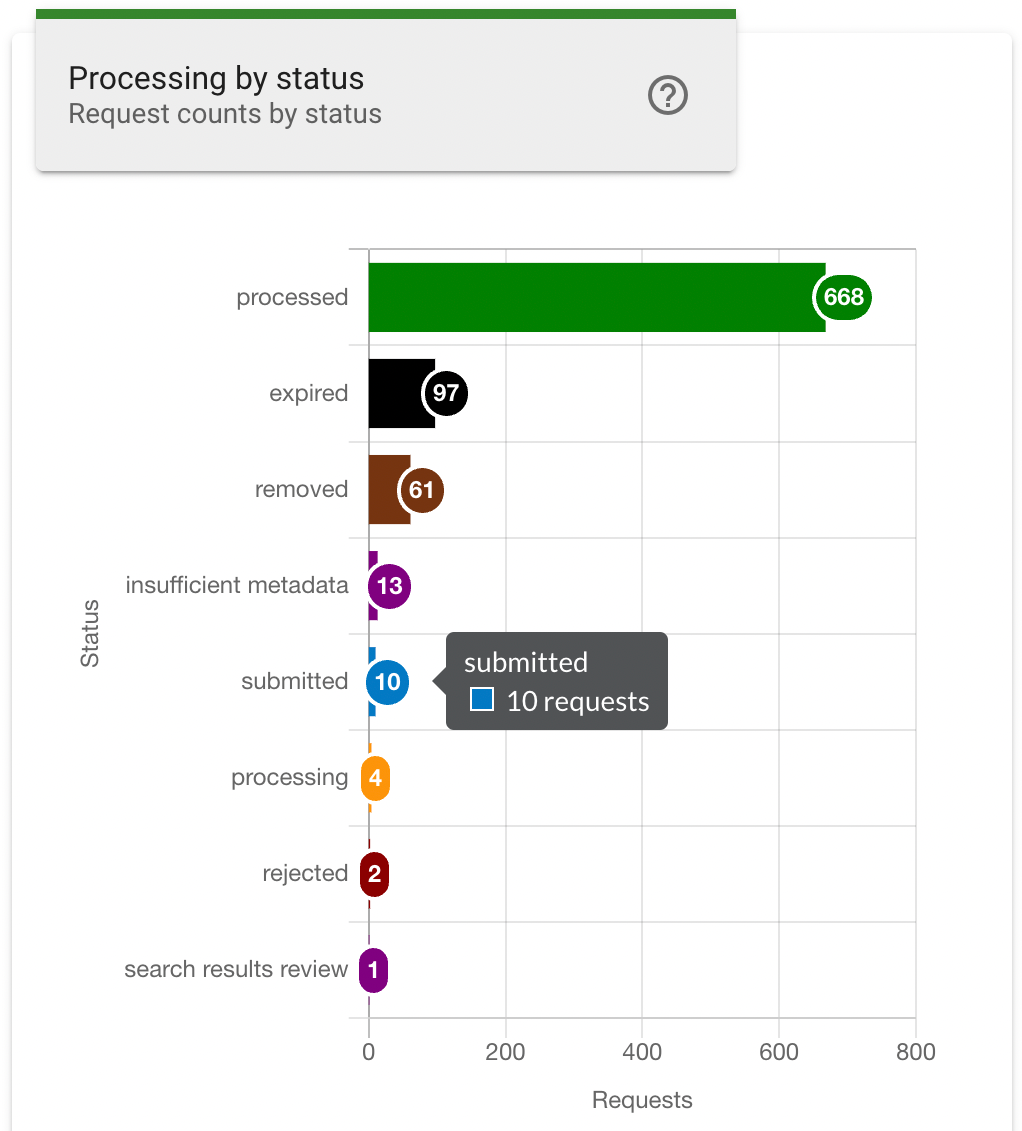The width and height of the screenshot is (1022, 1131).
Task: Click the '800' axis tick label
Action: coord(917,1052)
